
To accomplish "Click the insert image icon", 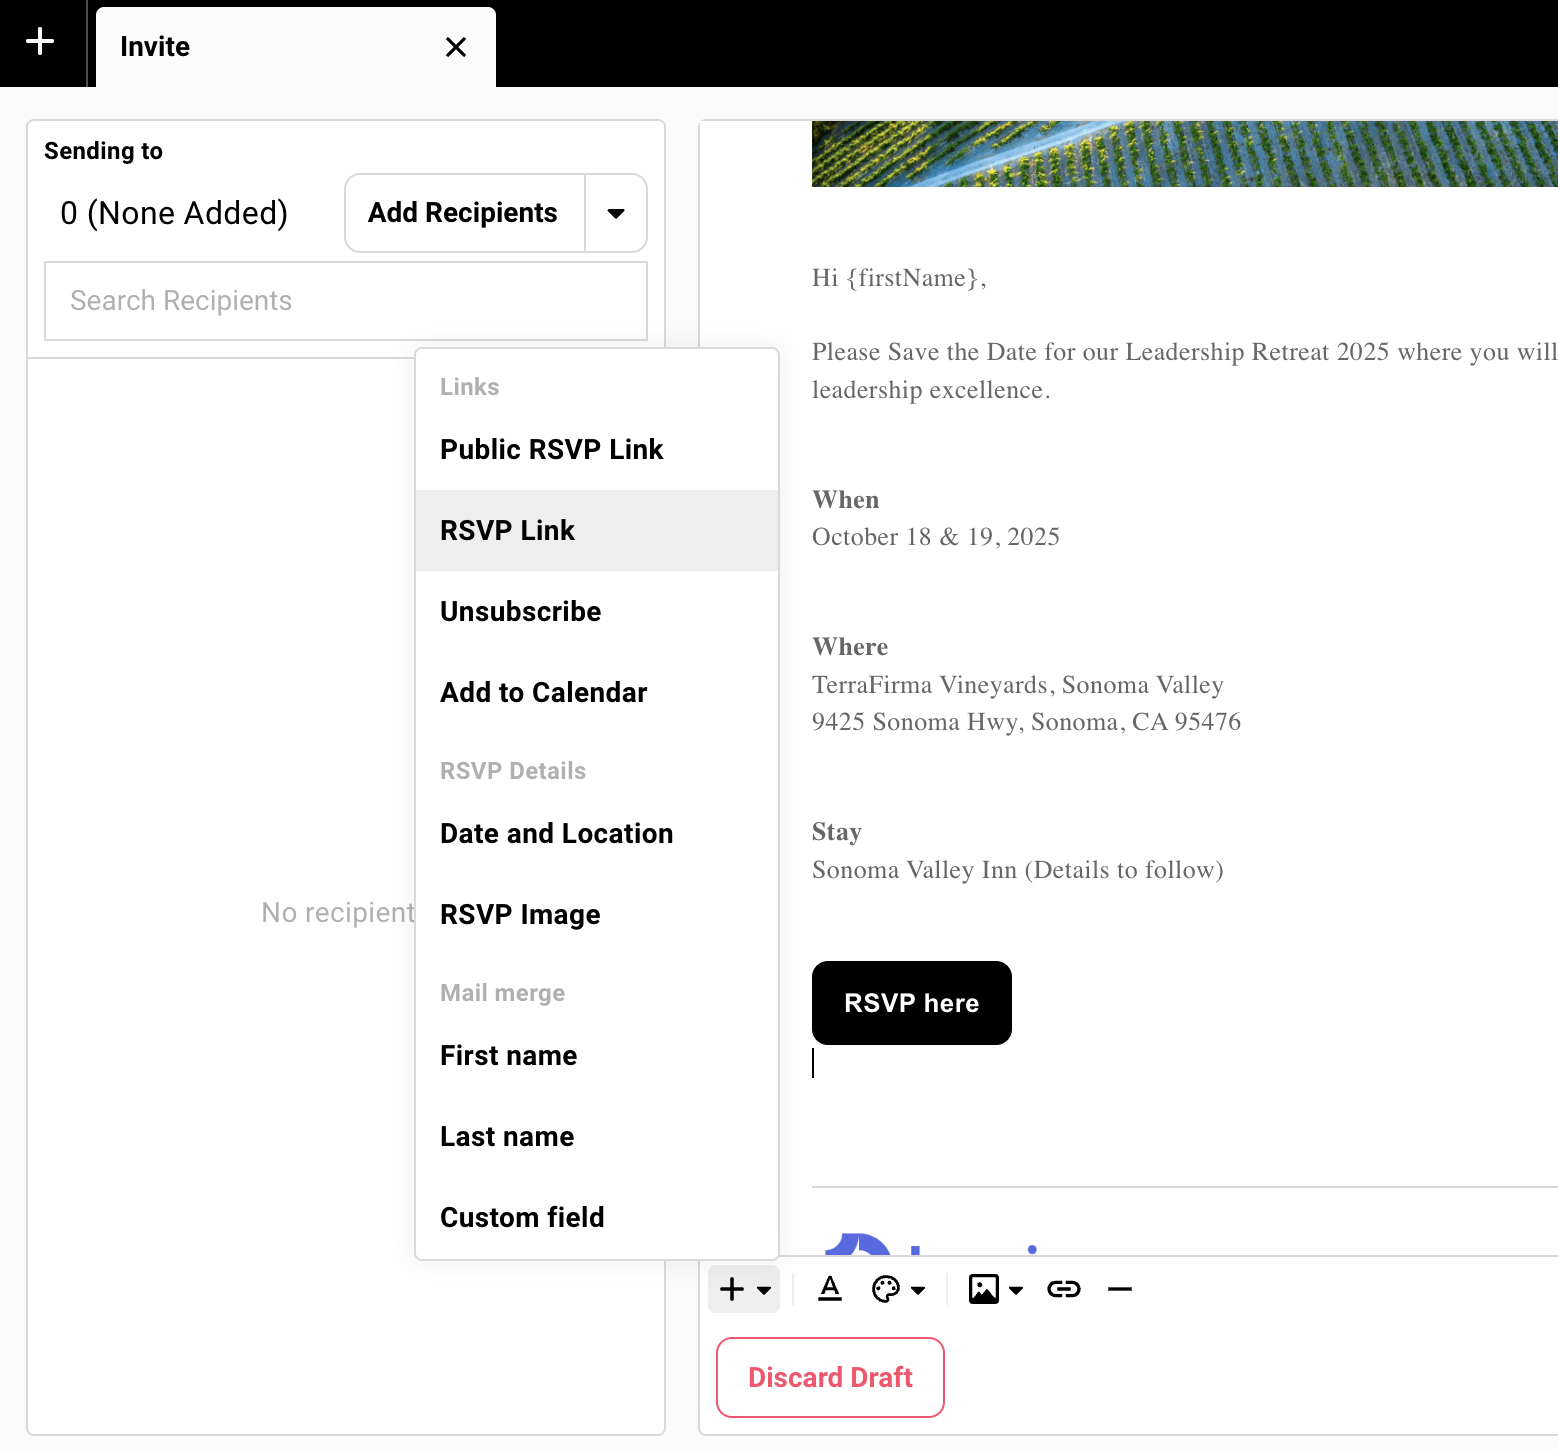I will click(983, 1289).
